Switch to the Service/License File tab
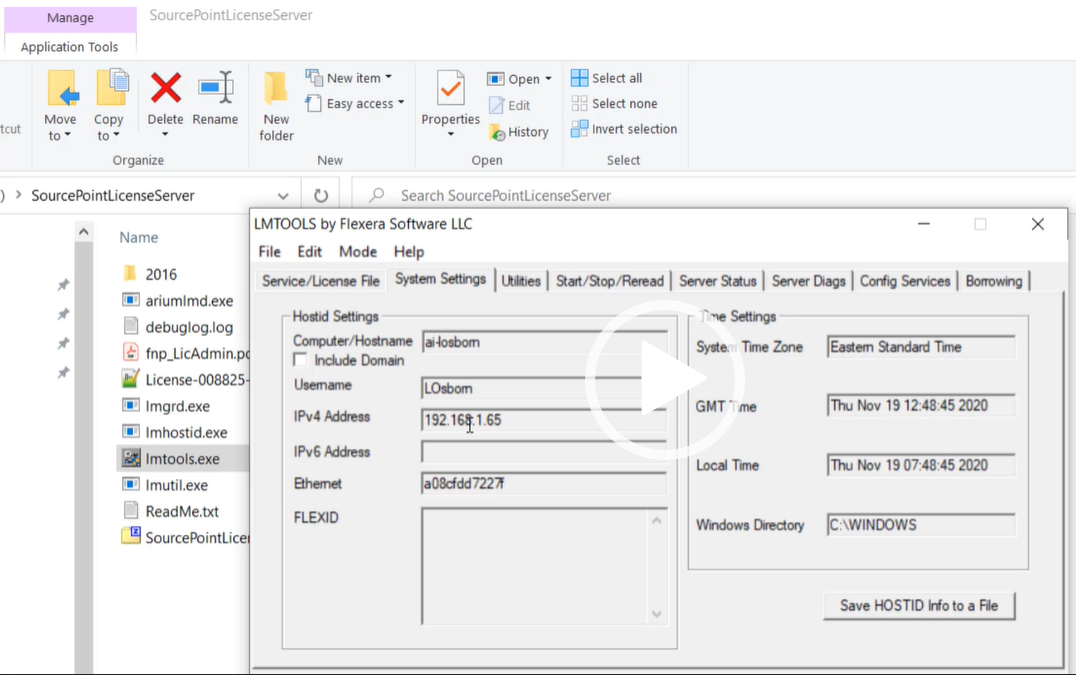 pos(320,281)
